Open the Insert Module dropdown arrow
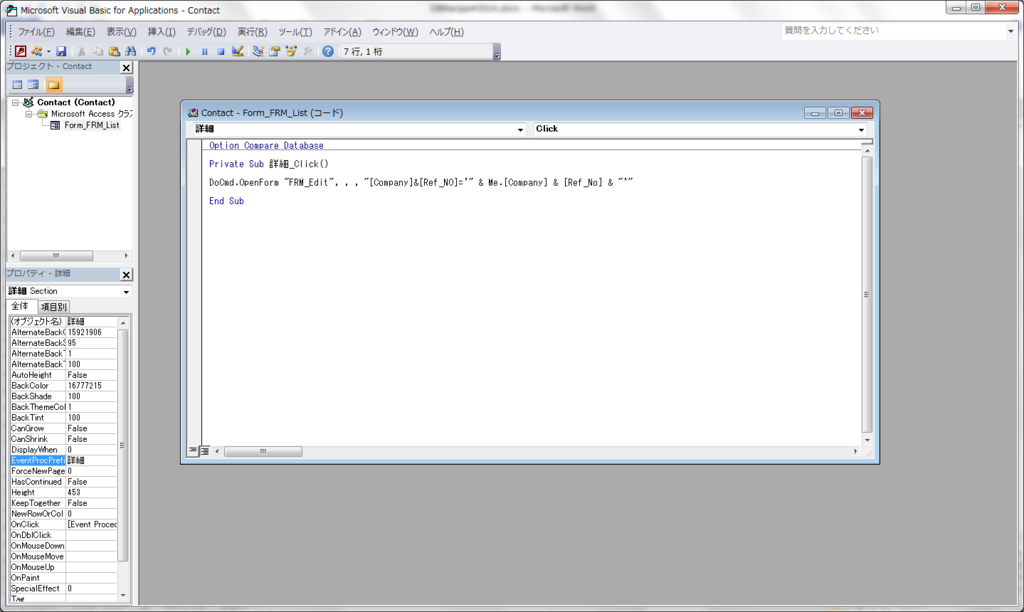Viewport: 1024px width, 612px height. [x=48, y=51]
